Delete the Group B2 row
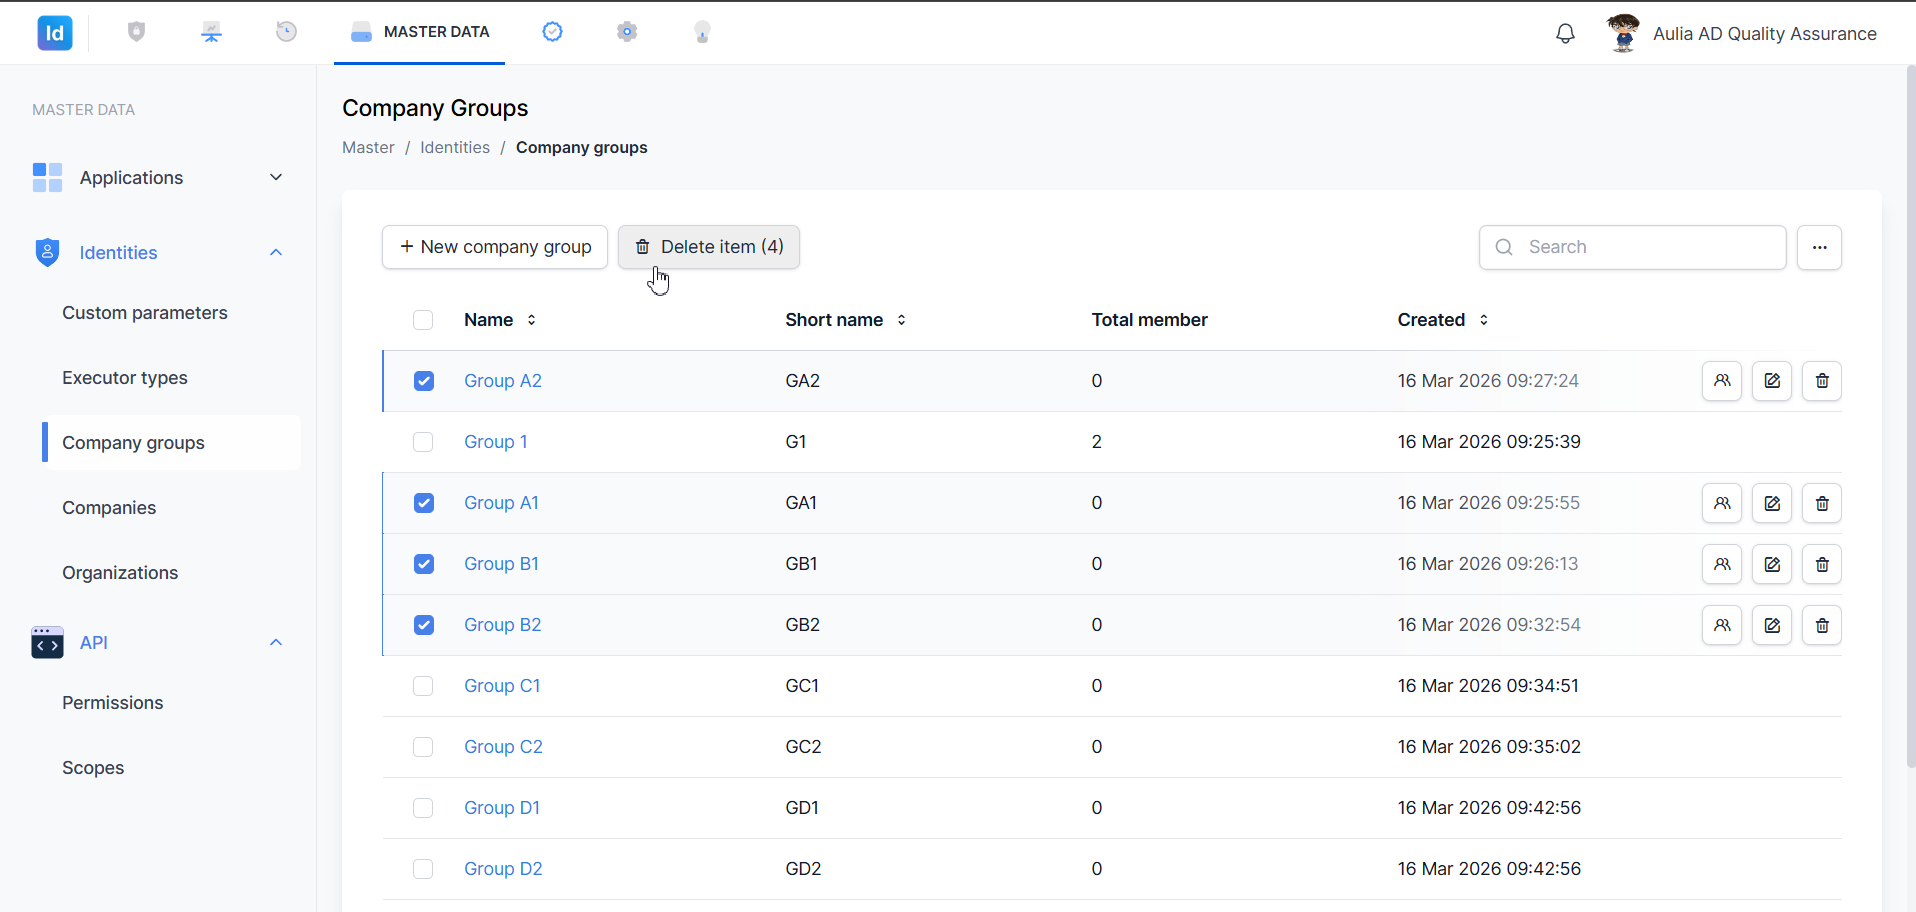This screenshot has width=1916, height=912. (x=1822, y=625)
